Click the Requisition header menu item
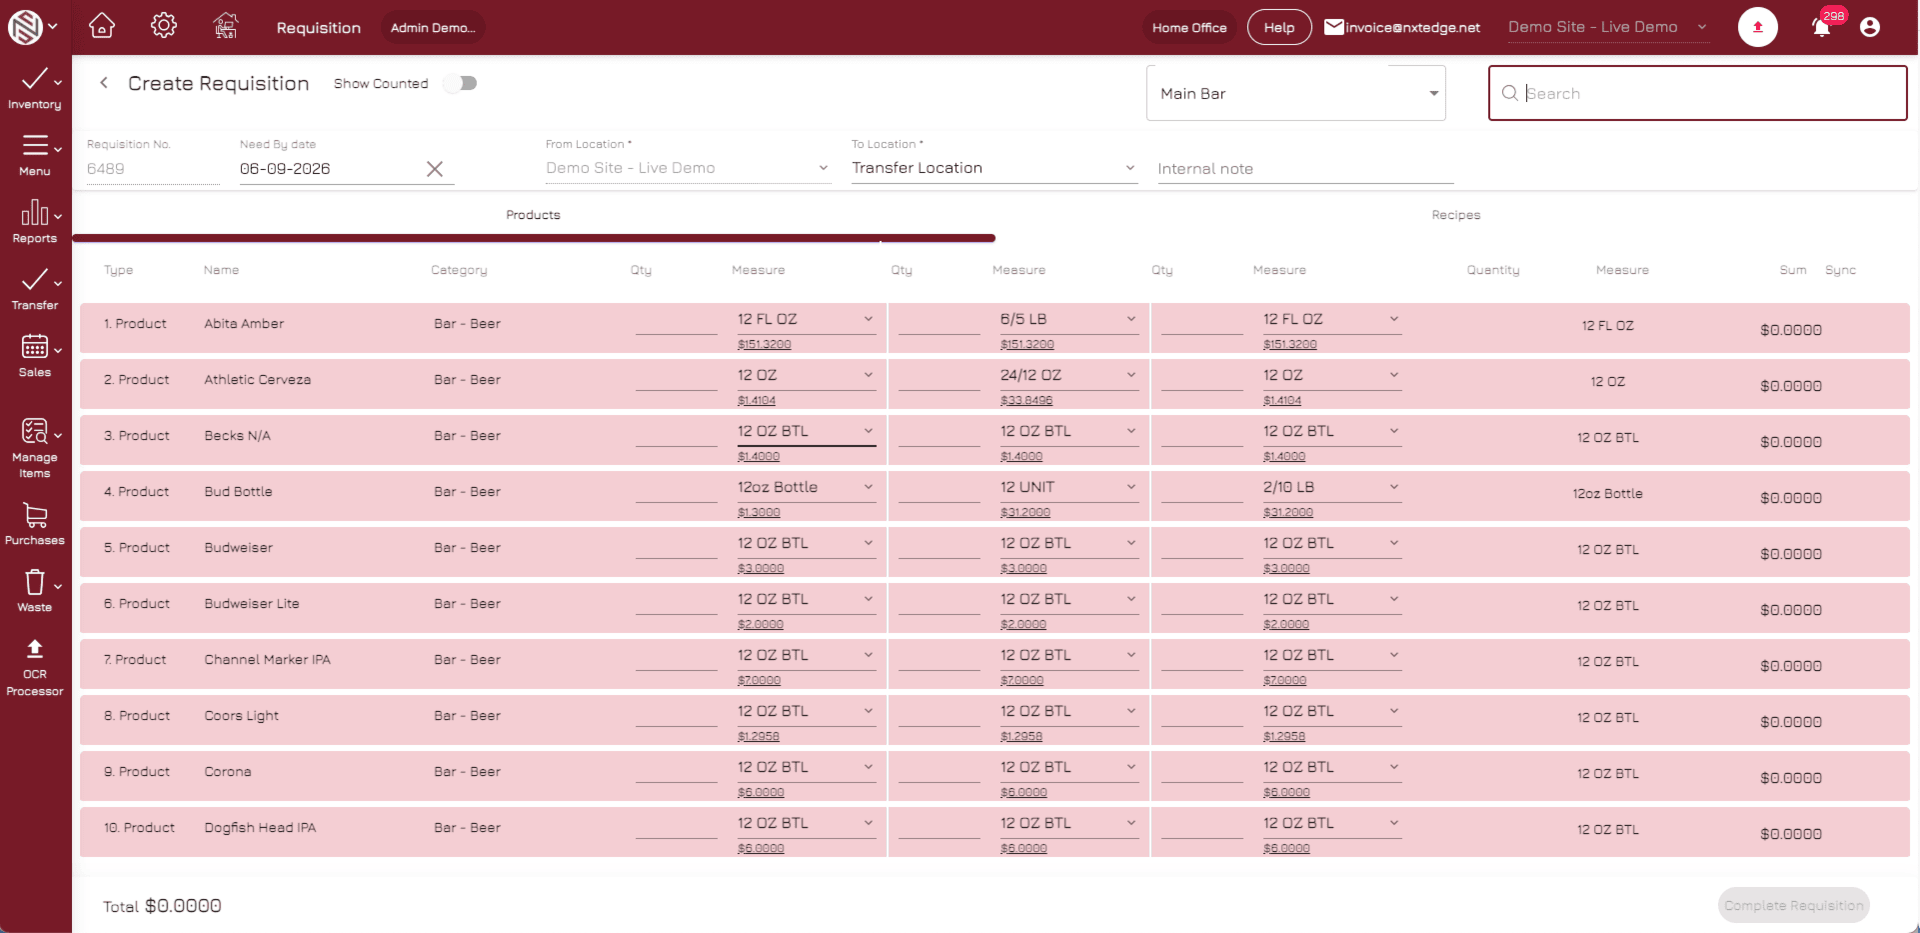This screenshot has height=933, width=1920. coord(318,27)
